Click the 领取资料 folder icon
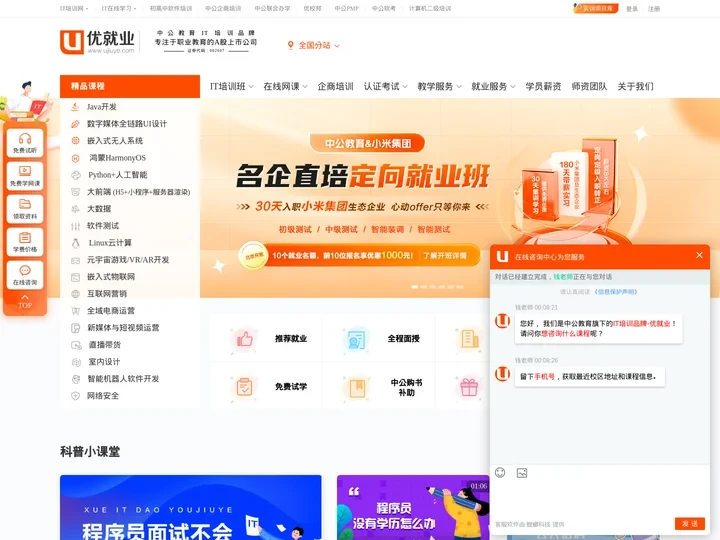Viewport: 720px width, 540px height. [x=25, y=204]
